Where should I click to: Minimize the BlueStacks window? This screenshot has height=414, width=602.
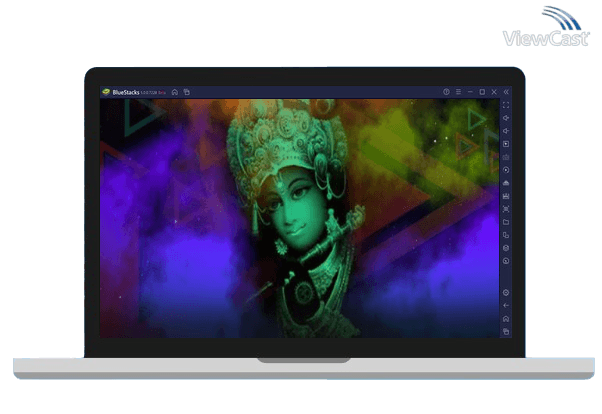tap(470, 92)
